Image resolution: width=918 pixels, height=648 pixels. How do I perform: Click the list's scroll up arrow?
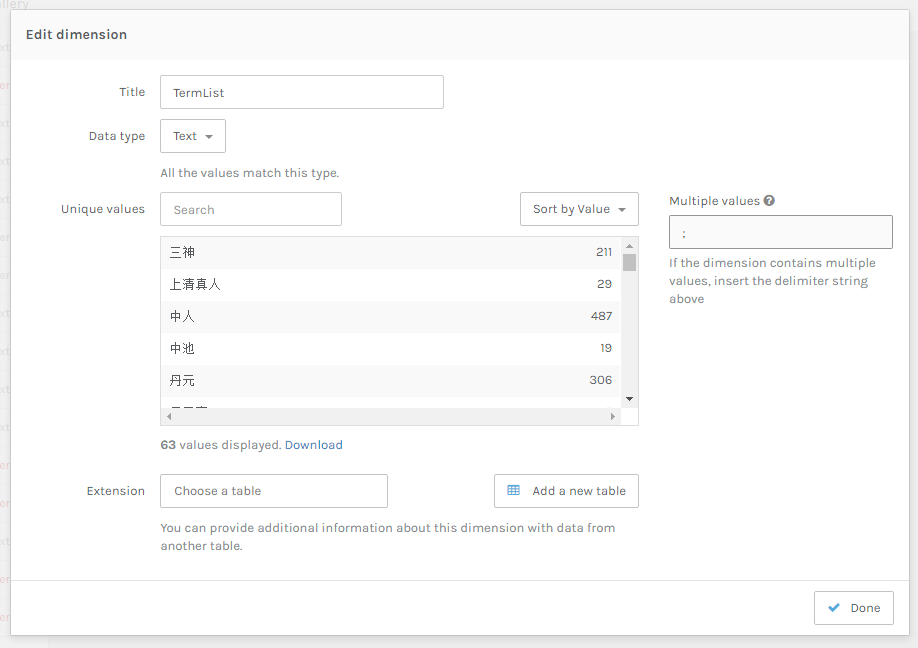(629, 246)
